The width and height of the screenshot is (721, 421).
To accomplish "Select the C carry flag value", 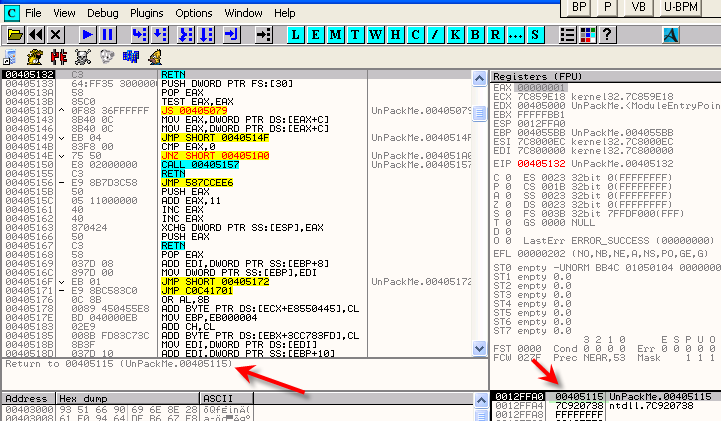I will 510,178.
